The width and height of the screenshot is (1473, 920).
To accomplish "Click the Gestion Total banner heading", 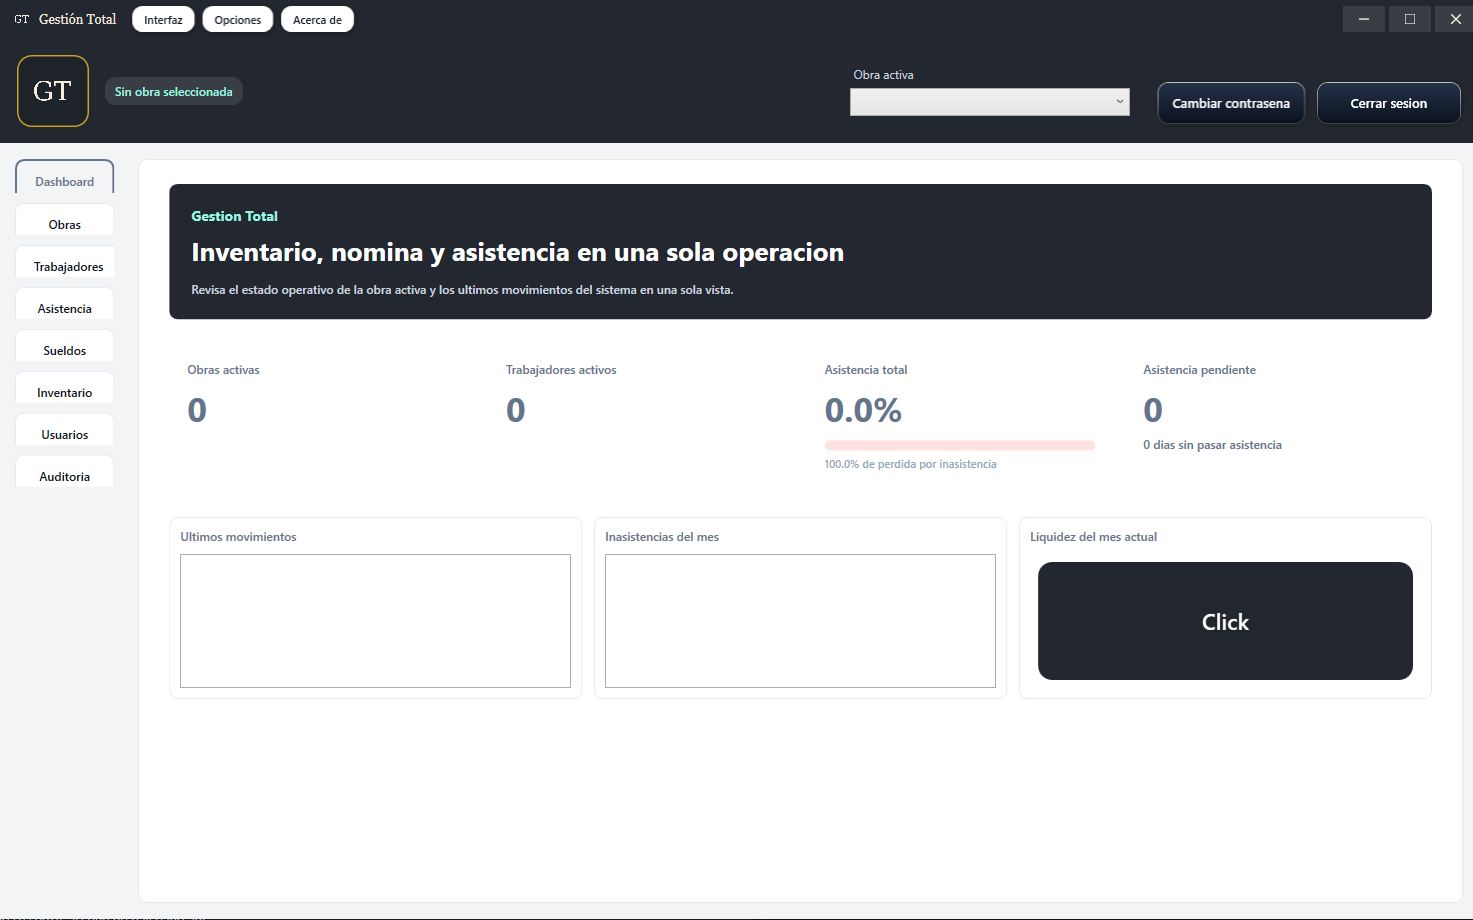I will (x=234, y=216).
